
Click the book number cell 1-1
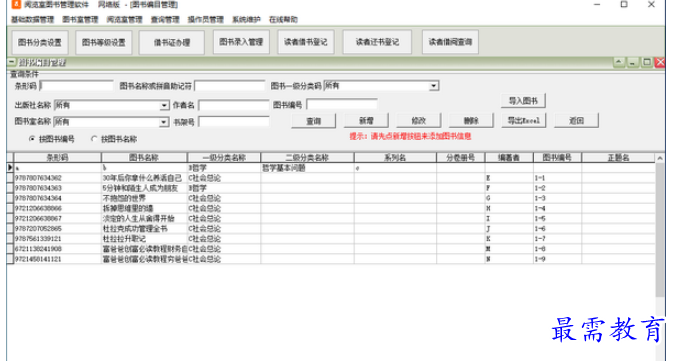pyautogui.click(x=557, y=178)
